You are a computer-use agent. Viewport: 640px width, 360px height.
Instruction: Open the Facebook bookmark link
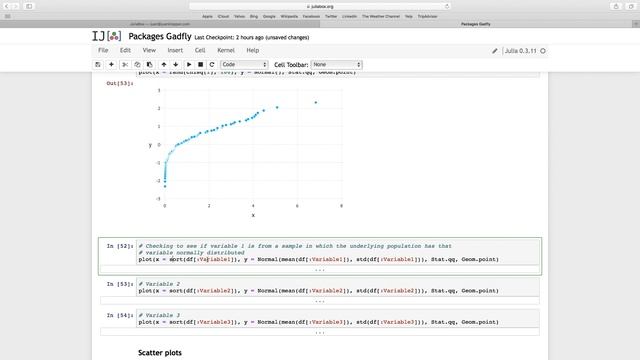click(x=311, y=16)
